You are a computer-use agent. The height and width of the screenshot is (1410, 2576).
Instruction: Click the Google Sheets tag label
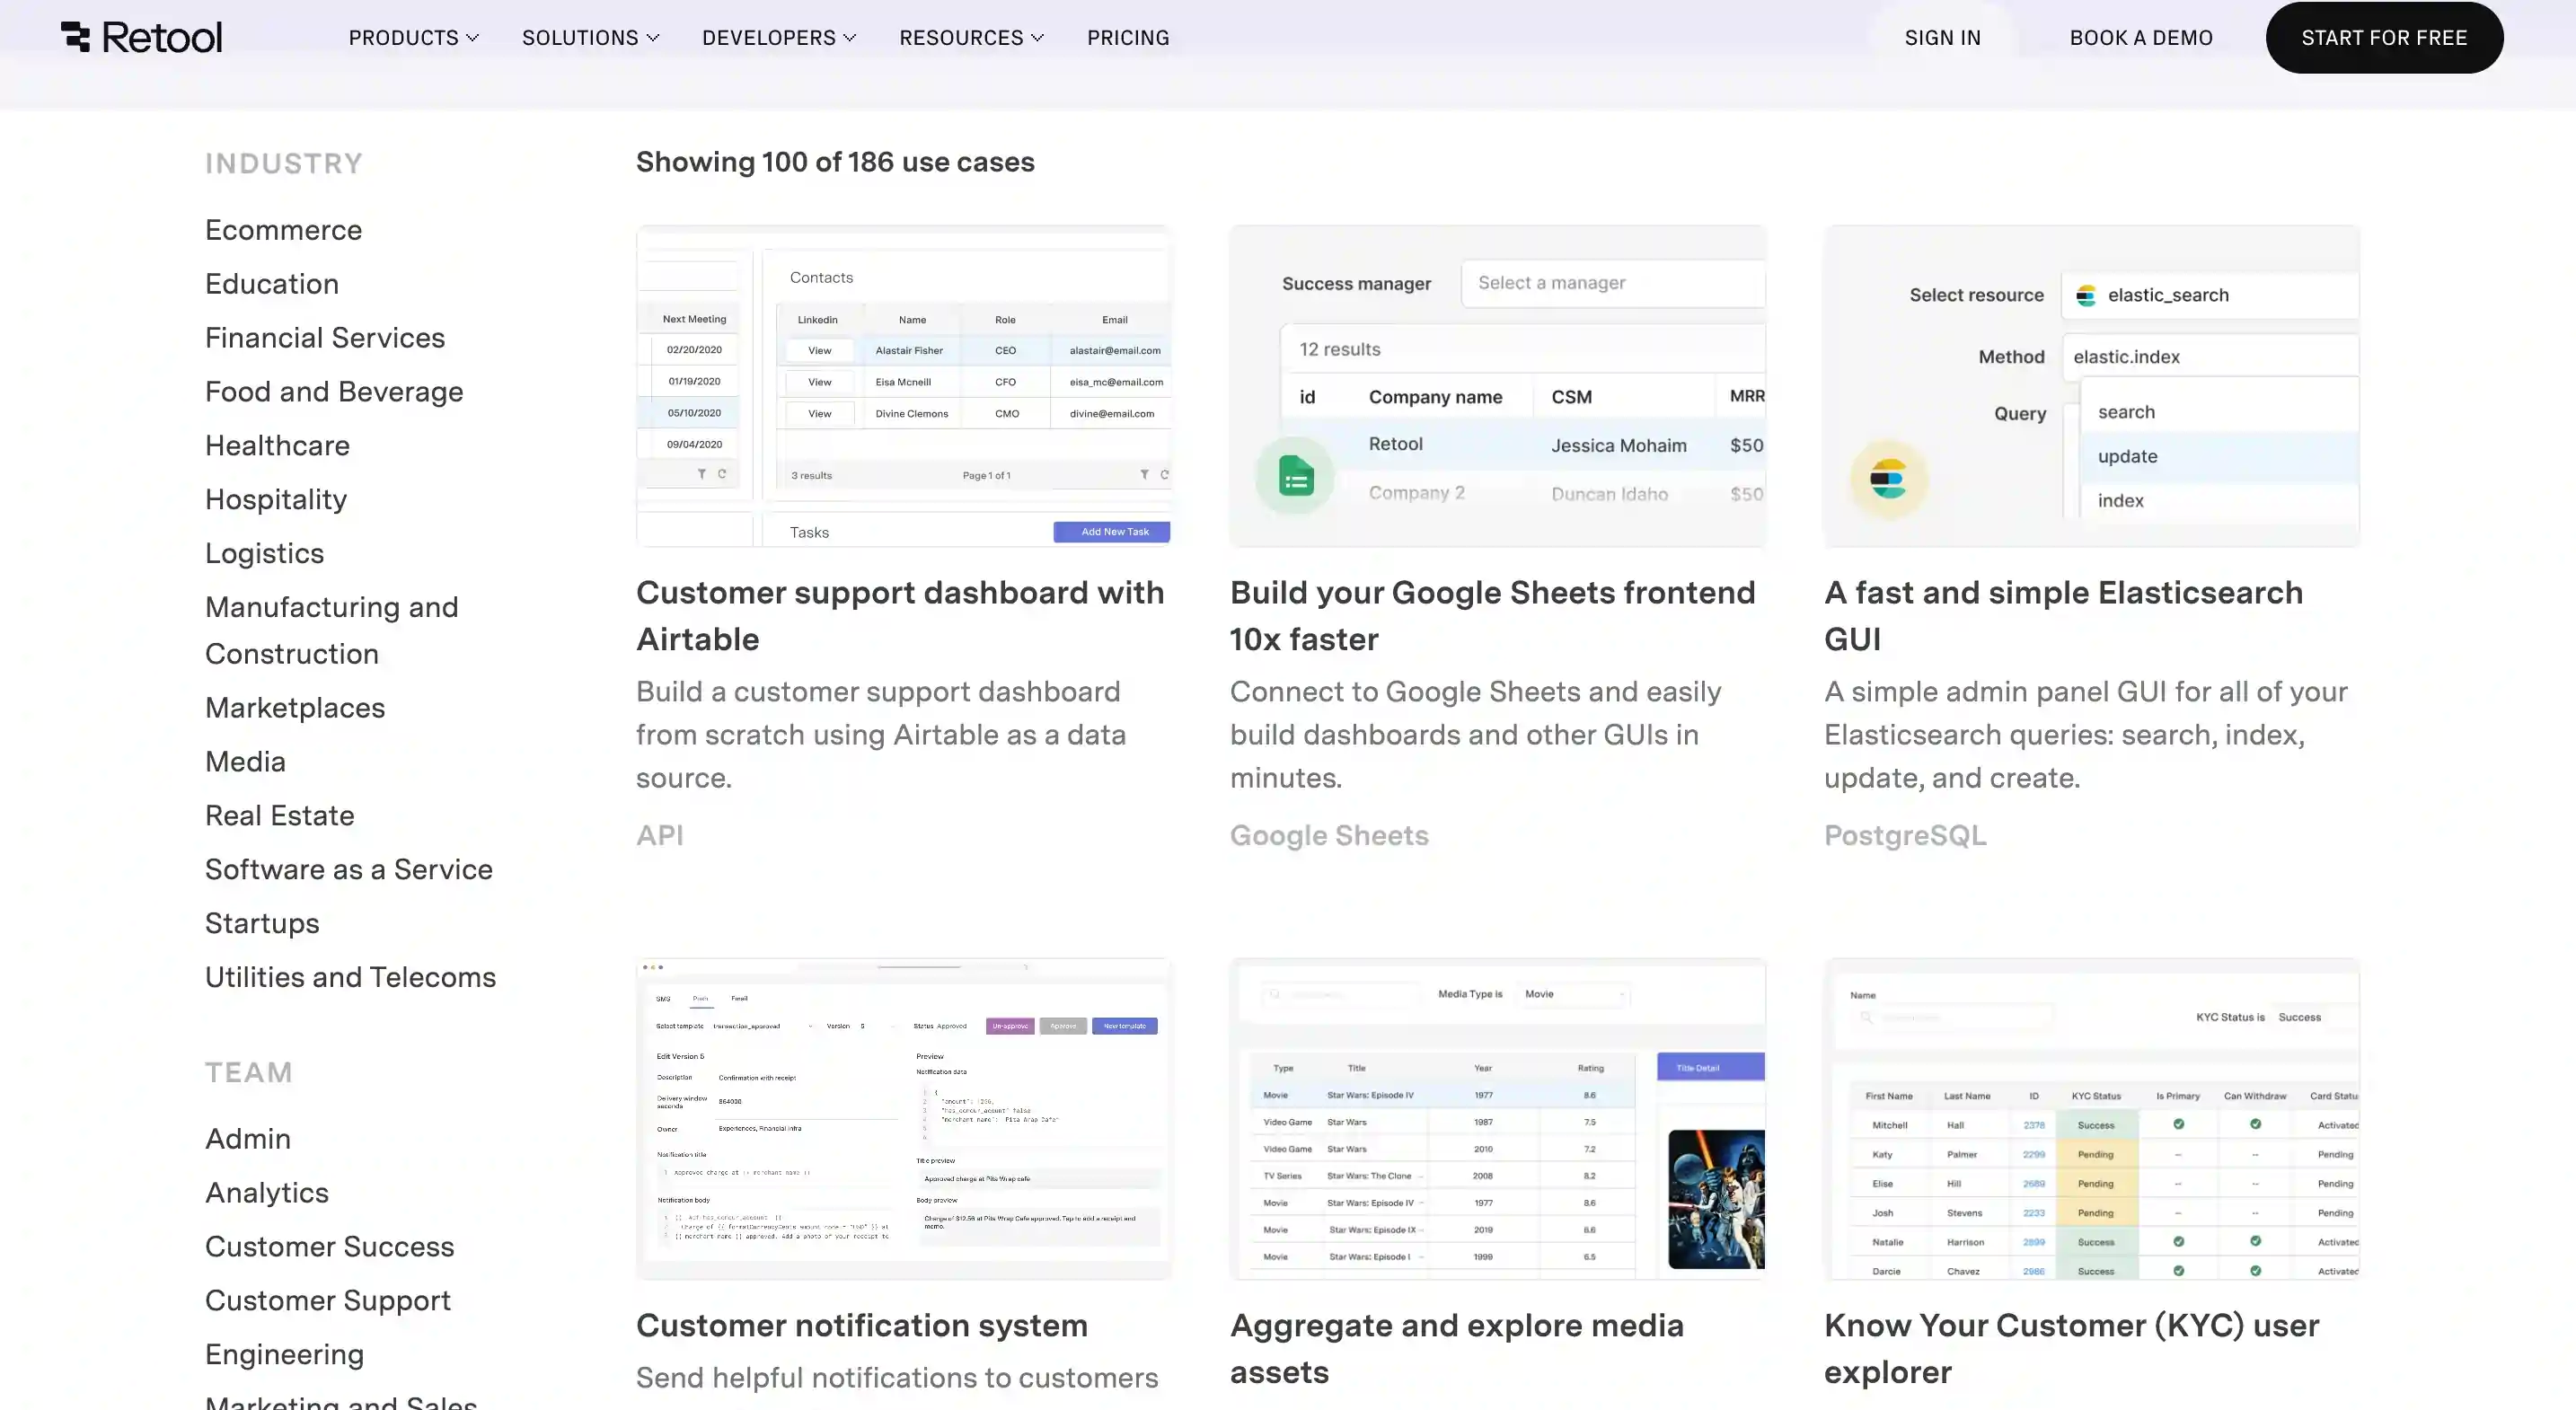click(1329, 835)
